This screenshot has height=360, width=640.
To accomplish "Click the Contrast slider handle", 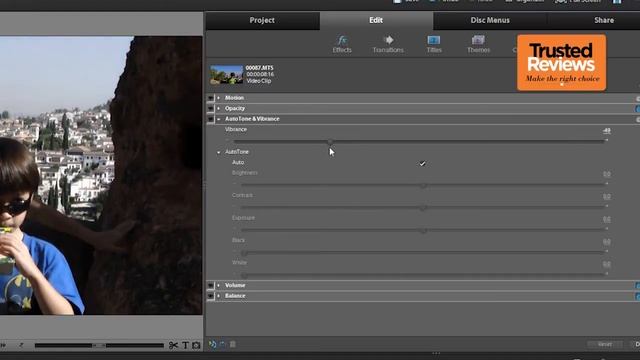I will 424,208.
